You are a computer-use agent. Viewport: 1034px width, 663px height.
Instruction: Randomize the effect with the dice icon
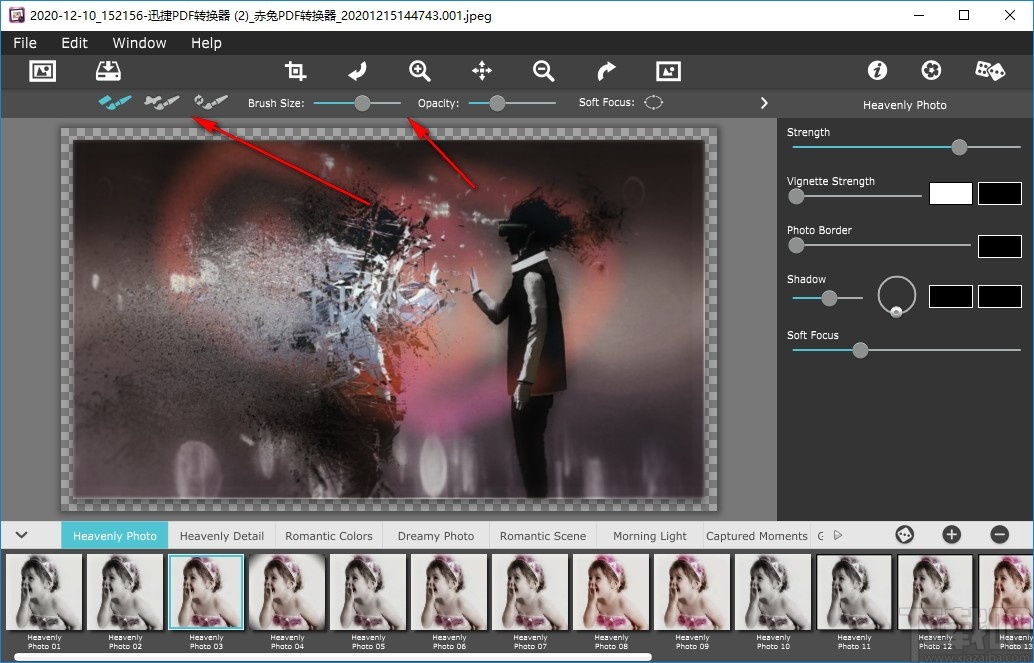[989, 70]
